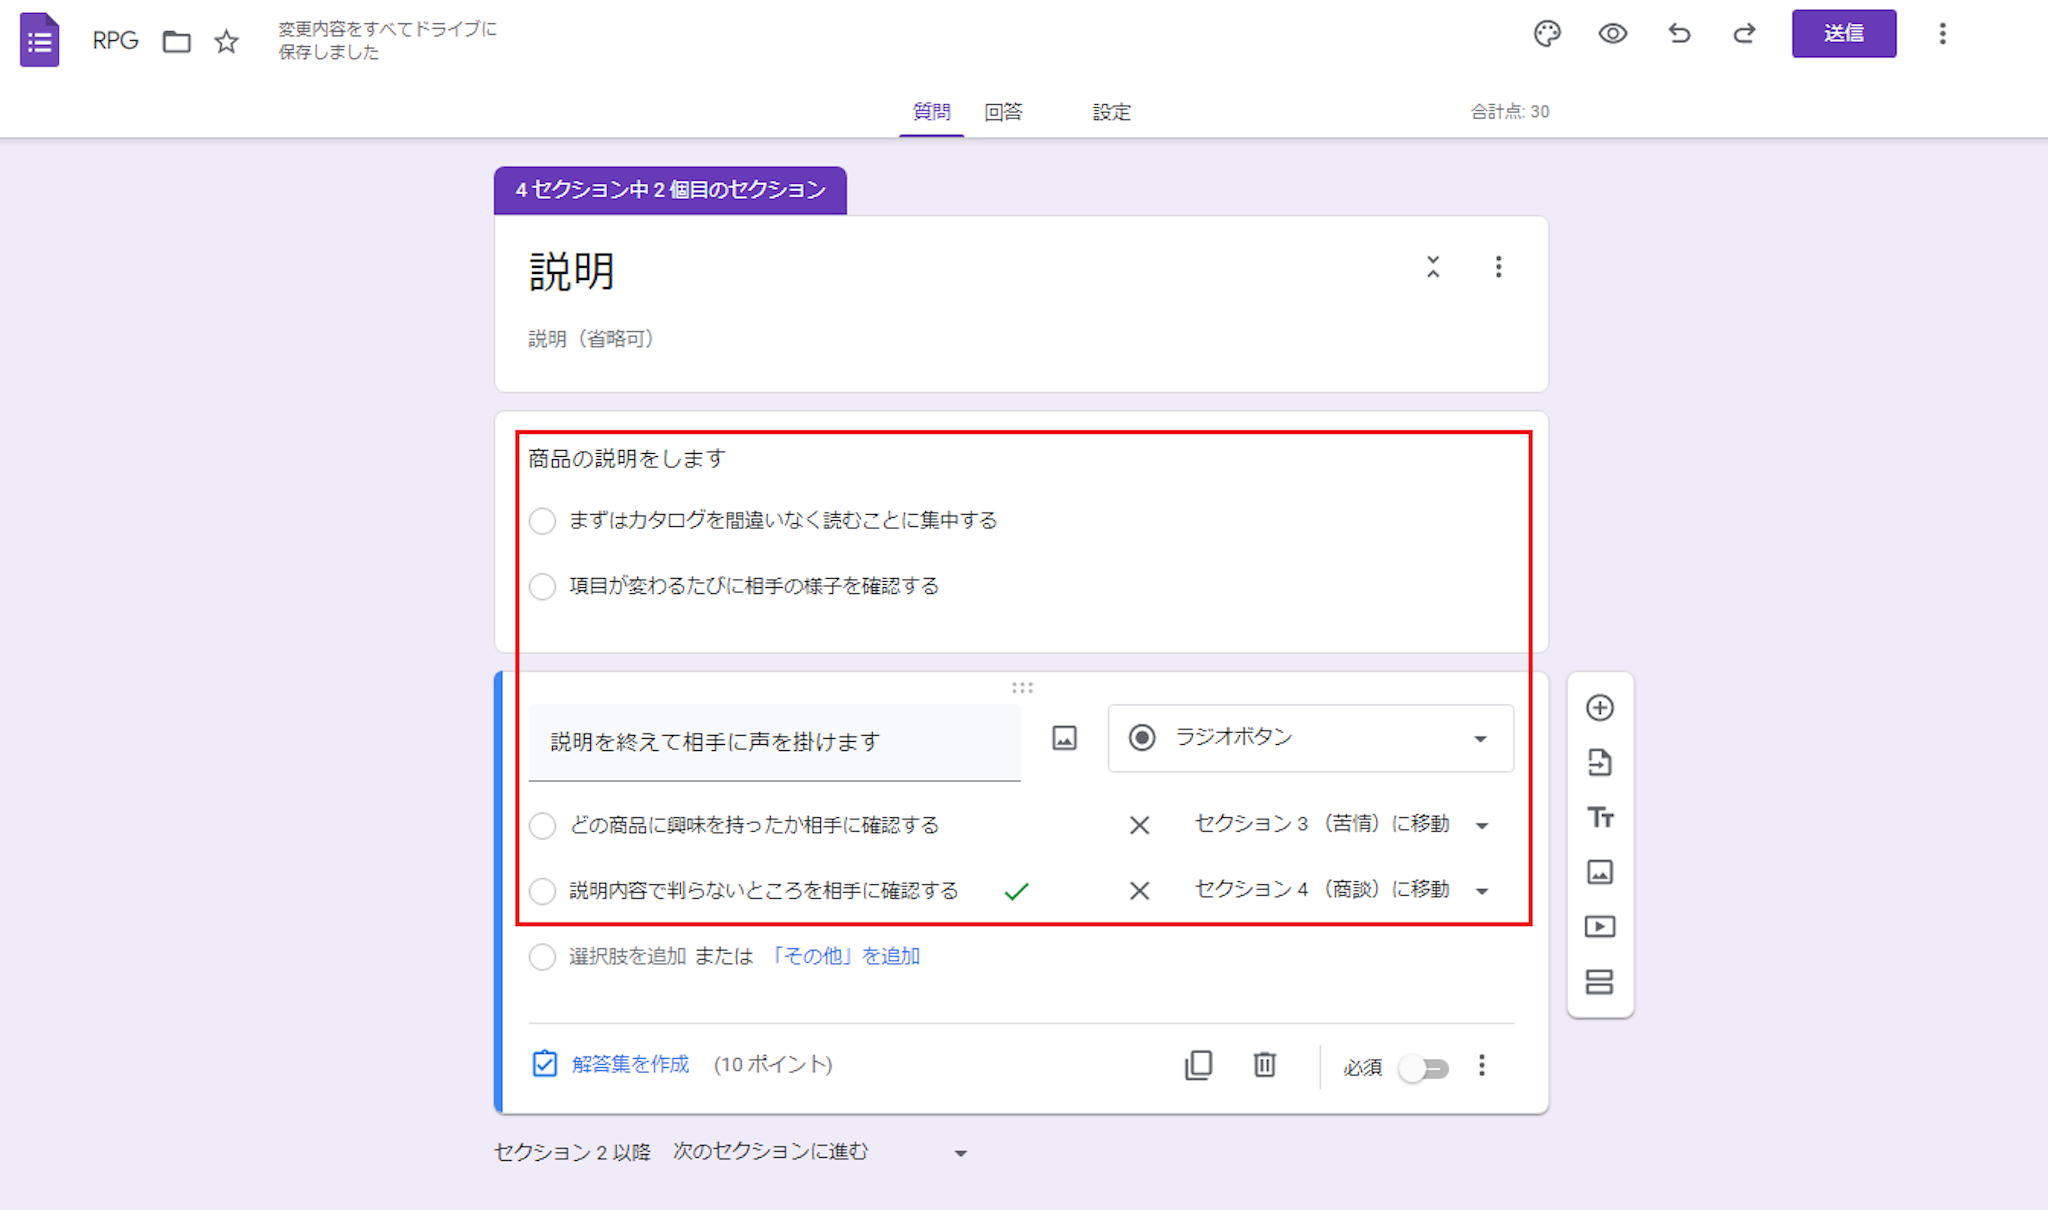This screenshot has height=1210, width=2048.
Task: Add title and description with Tt icon
Action: 1599,818
